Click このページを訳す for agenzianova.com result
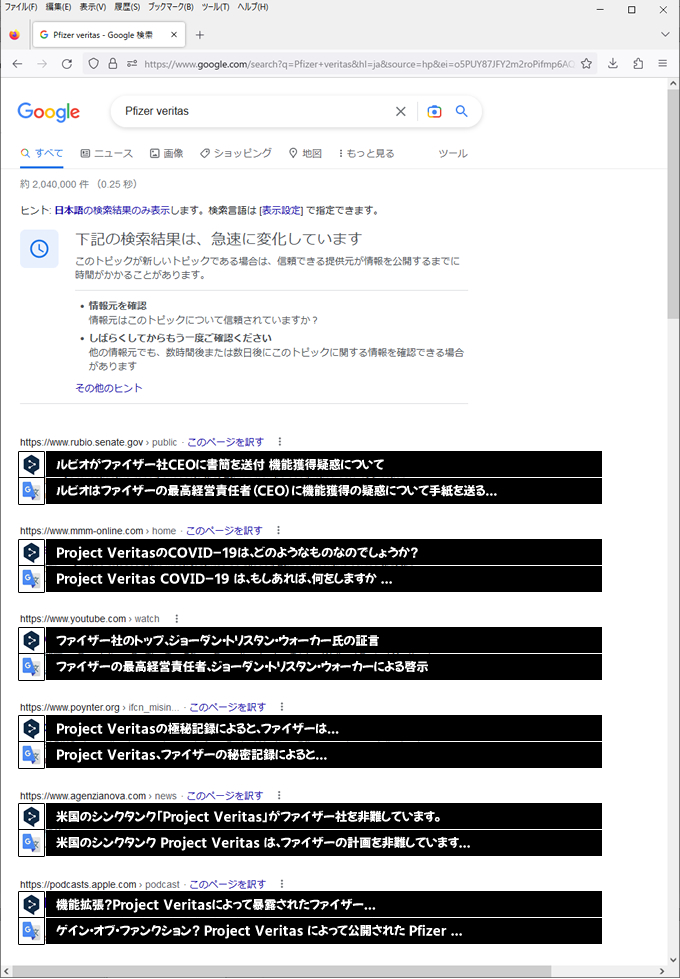 click(225, 796)
